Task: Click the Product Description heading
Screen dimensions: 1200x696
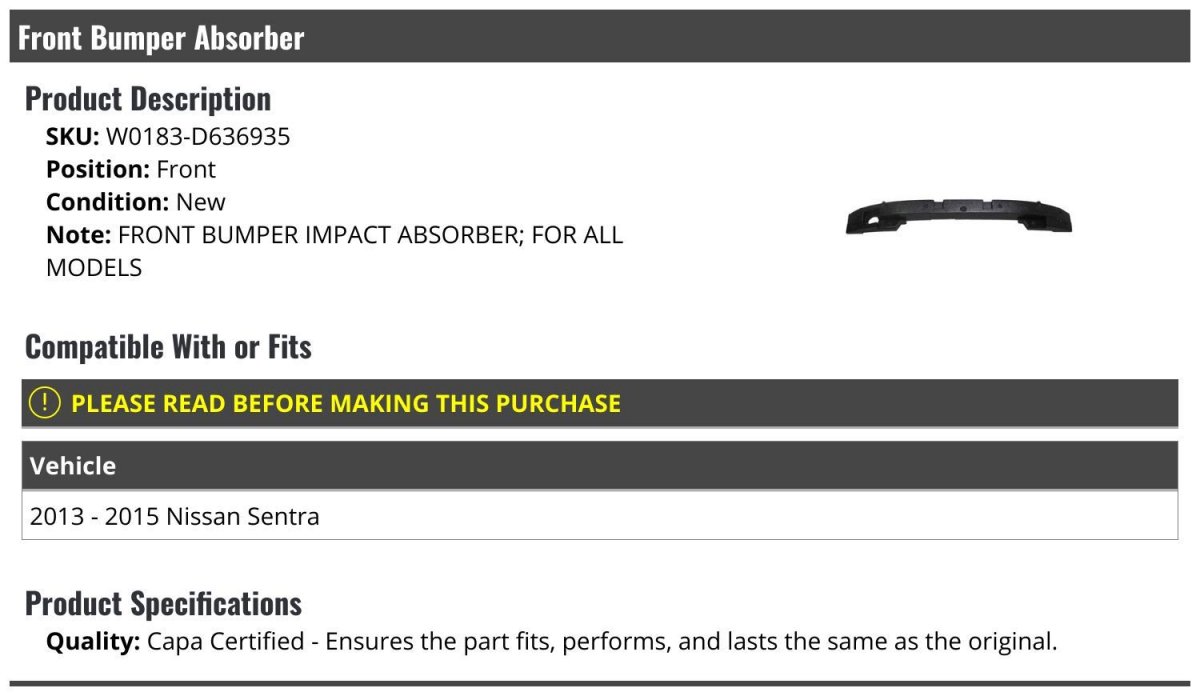Action: [x=148, y=99]
